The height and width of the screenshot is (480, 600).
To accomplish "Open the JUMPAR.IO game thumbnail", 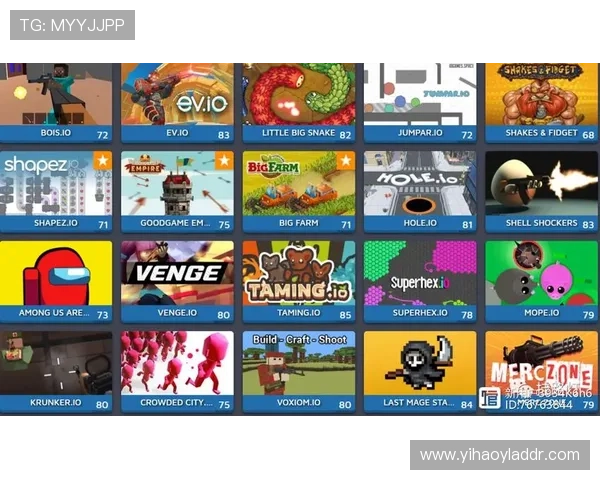I will click(420, 94).
